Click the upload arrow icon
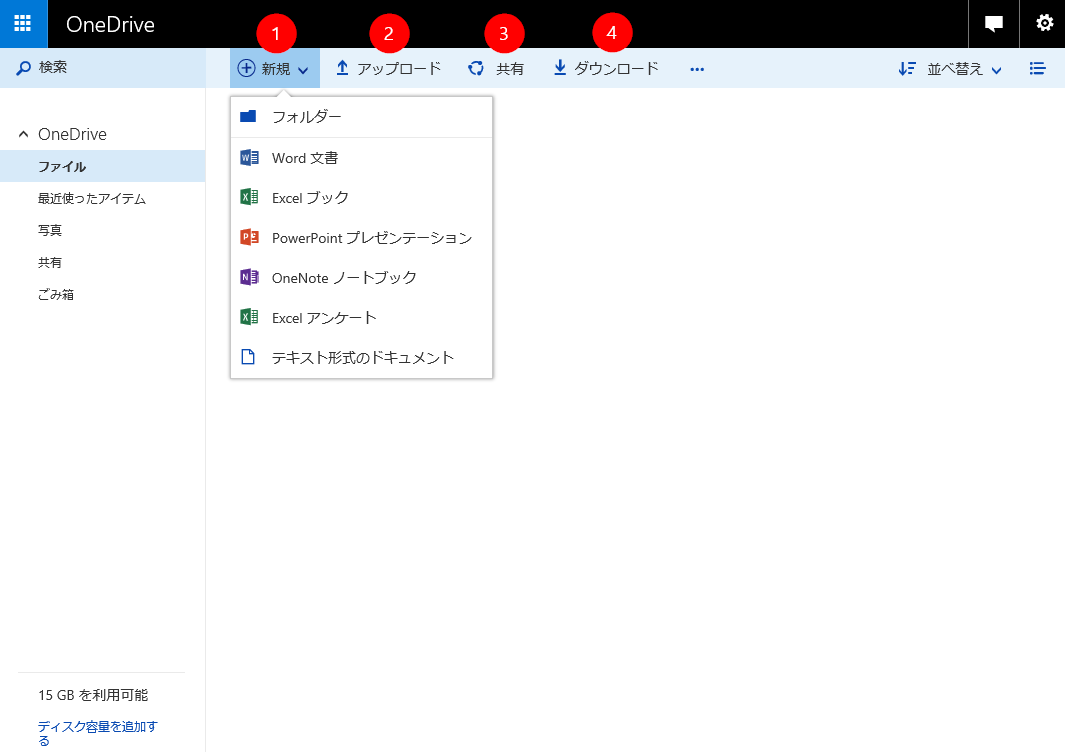The width and height of the screenshot is (1065, 752). point(342,68)
